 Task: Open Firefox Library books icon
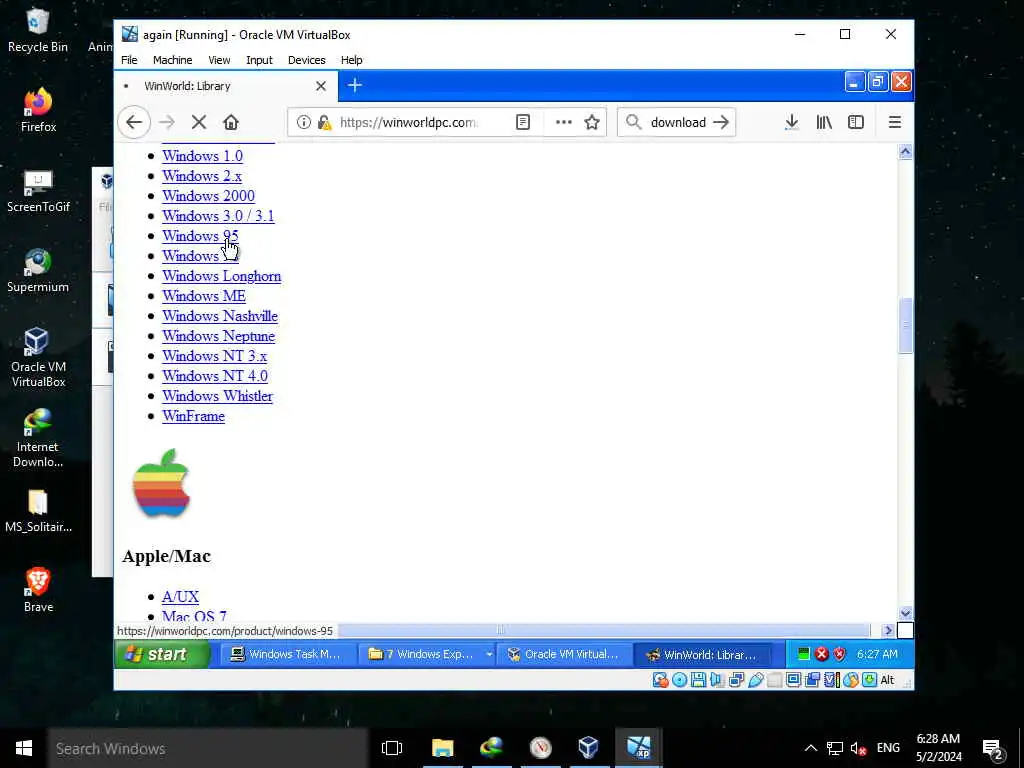[x=824, y=122]
